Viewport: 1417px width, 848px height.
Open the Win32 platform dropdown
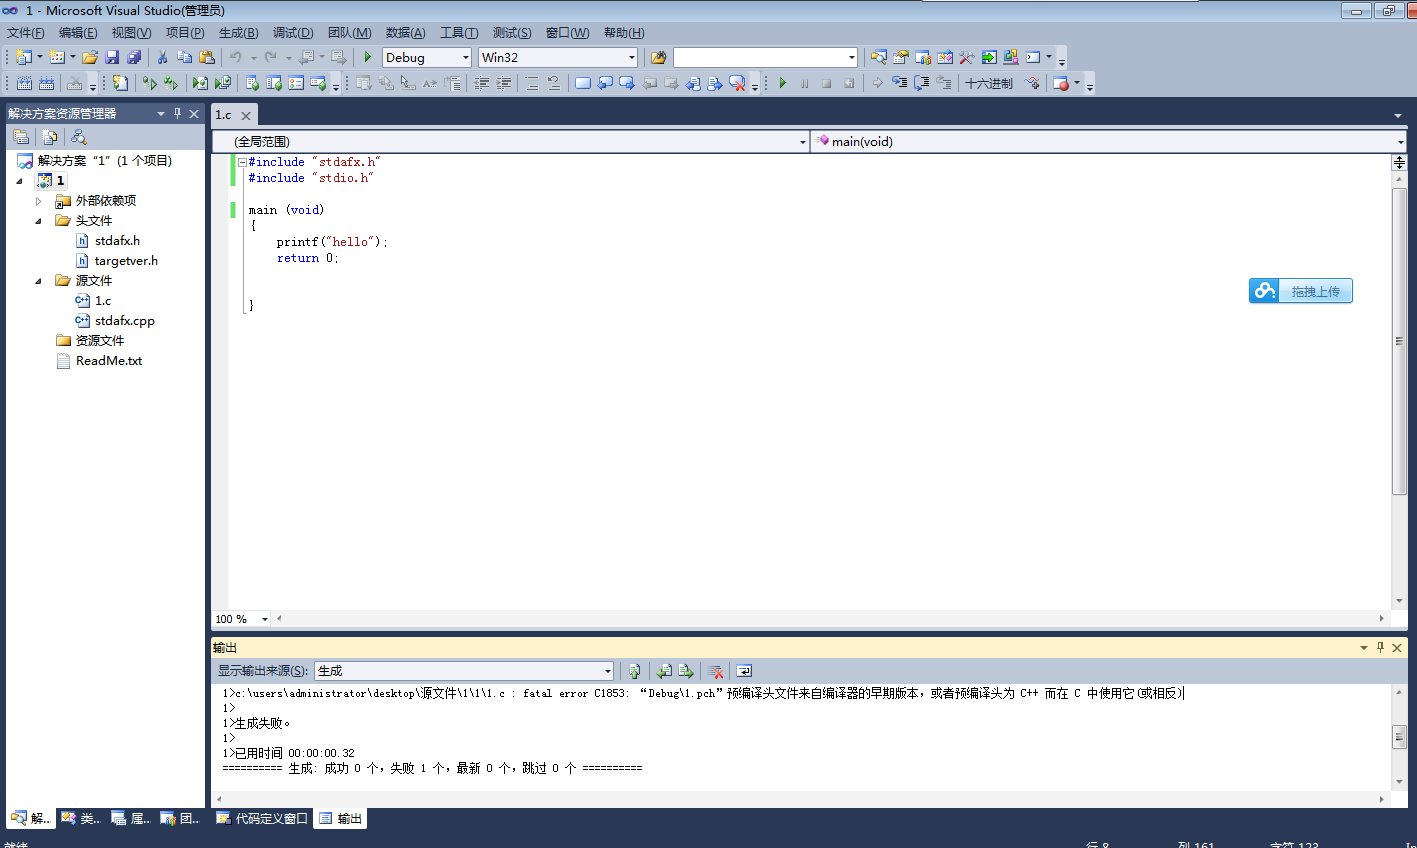coord(631,57)
